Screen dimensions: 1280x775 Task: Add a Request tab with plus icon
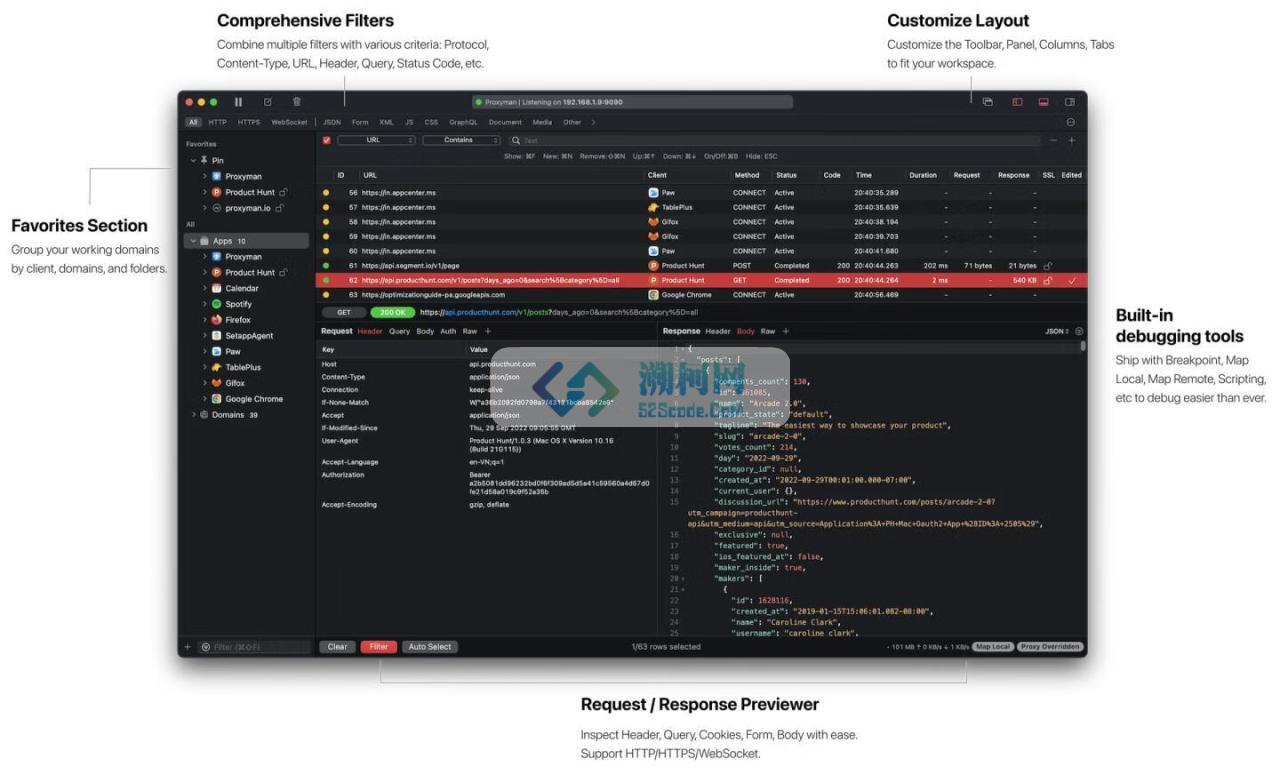click(x=488, y=331)
